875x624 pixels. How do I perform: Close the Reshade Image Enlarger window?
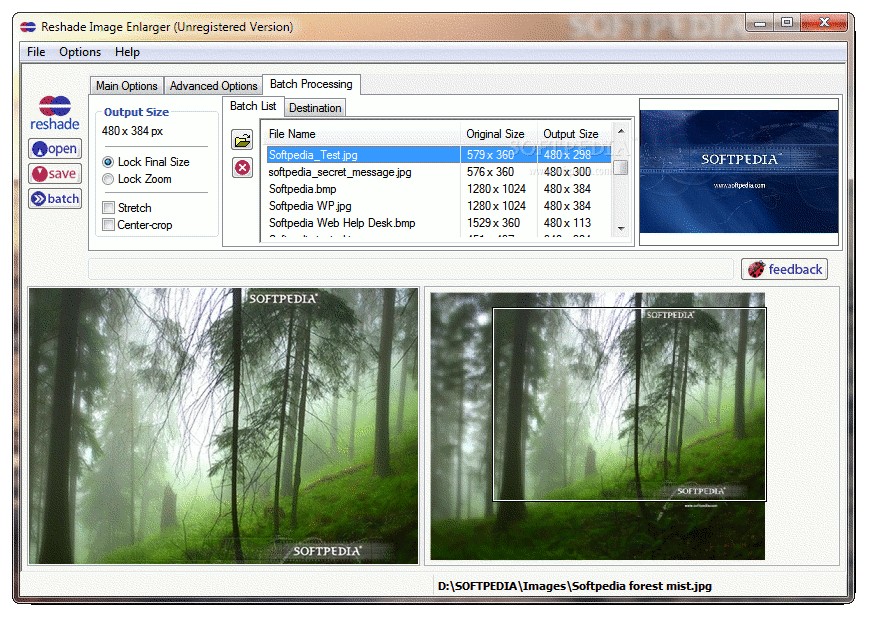point(824,23)
